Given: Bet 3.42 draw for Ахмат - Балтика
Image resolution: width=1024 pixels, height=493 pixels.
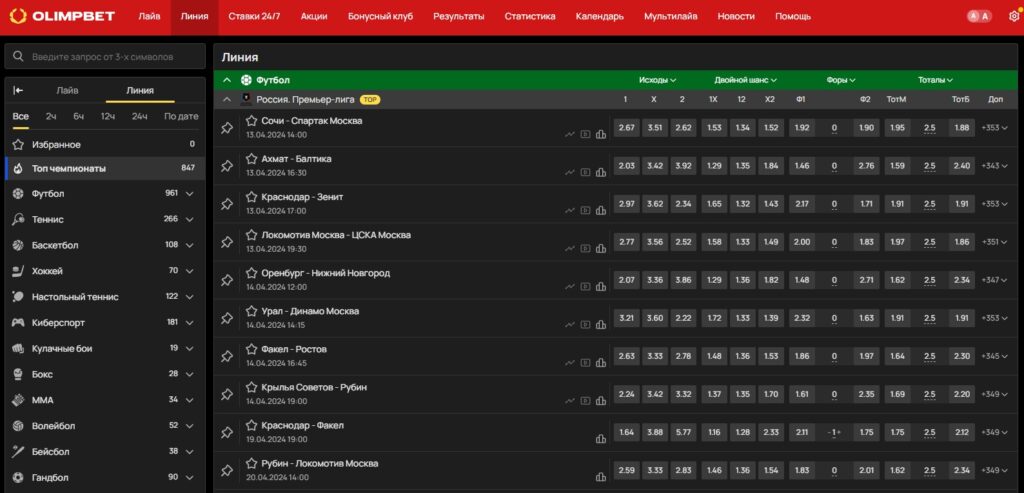Looking at the screenshot, I should (654, 166).
